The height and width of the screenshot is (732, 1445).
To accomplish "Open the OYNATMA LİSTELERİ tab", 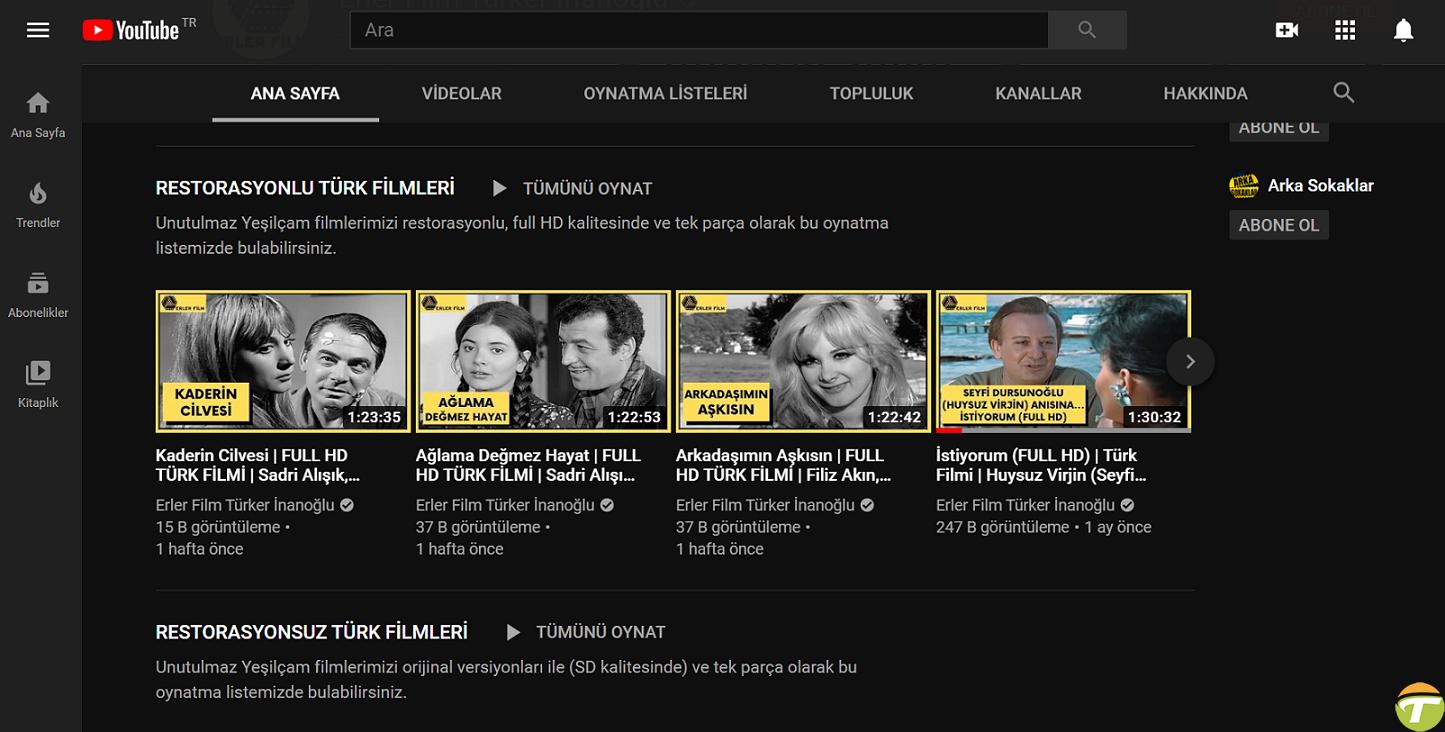I will tap(665, 93).
